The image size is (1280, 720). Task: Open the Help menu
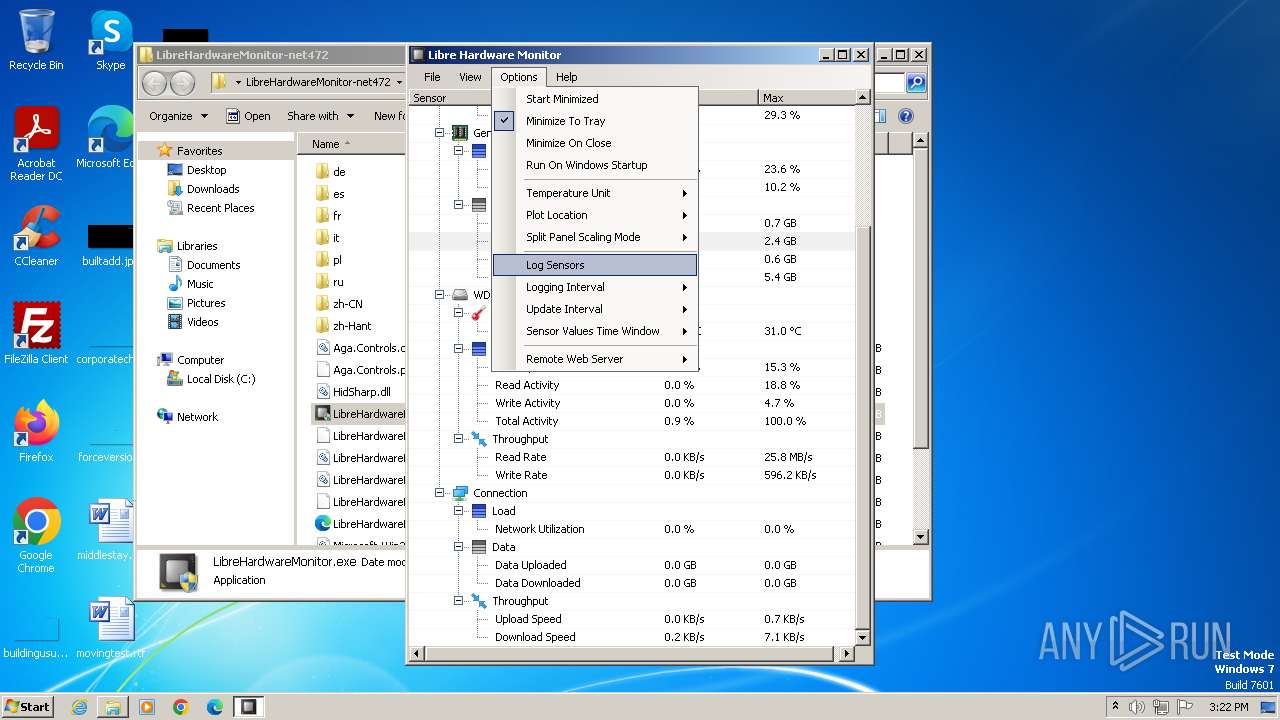567,77
